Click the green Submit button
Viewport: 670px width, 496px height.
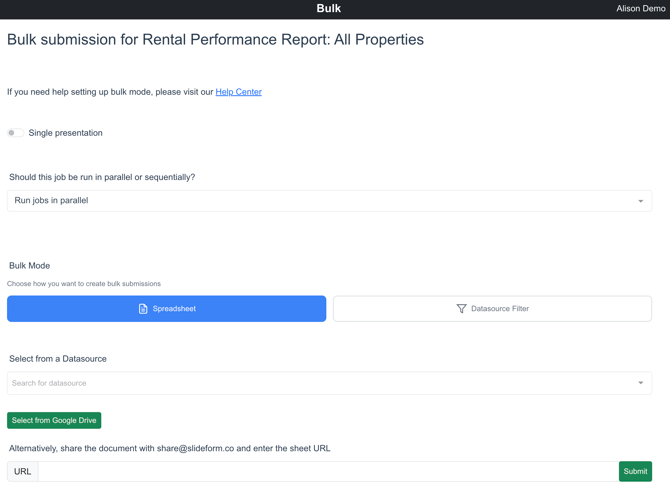click(635, 471)
